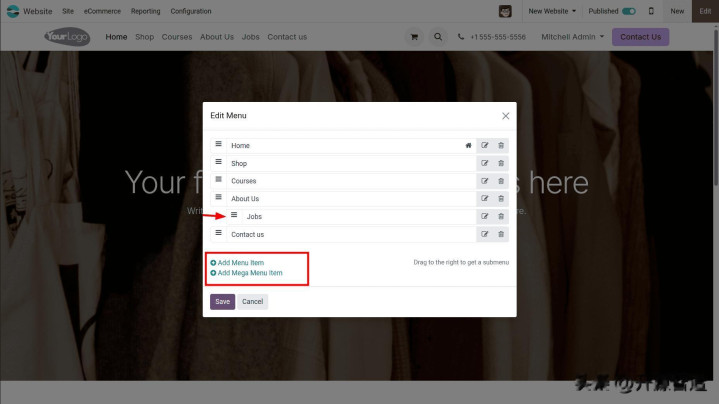Click the Odoo Website app logo icon
This screenshot has width=719, height=404.
pos(13,11)
